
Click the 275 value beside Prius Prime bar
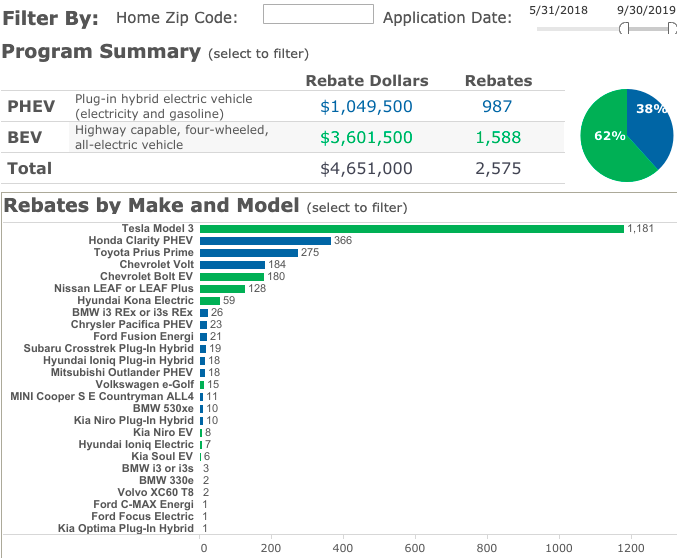(x=310, y=253)
